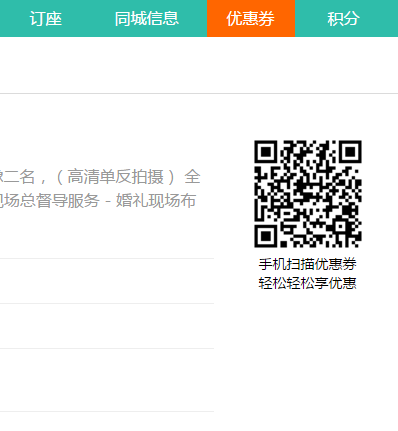
Task: Click the QR code's small alignment square
Action: (x=341, y=227)
